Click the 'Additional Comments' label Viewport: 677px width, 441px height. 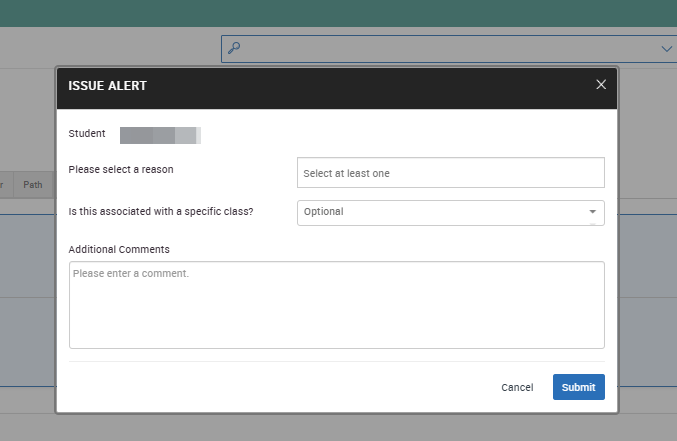(119, 250)
